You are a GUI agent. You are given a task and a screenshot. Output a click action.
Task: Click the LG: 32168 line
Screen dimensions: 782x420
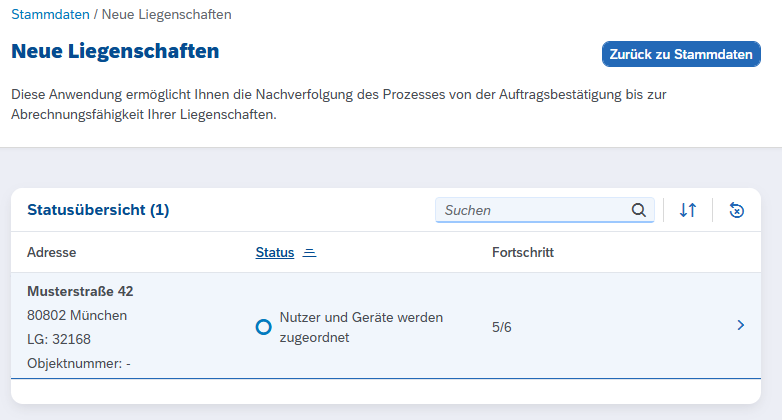(59, 340)
